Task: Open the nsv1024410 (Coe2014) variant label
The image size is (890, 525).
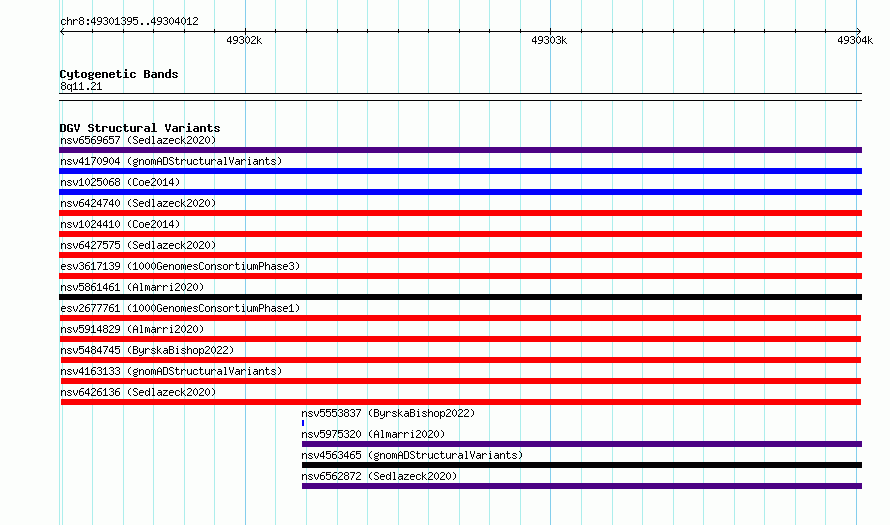Action: click(120, 224)
